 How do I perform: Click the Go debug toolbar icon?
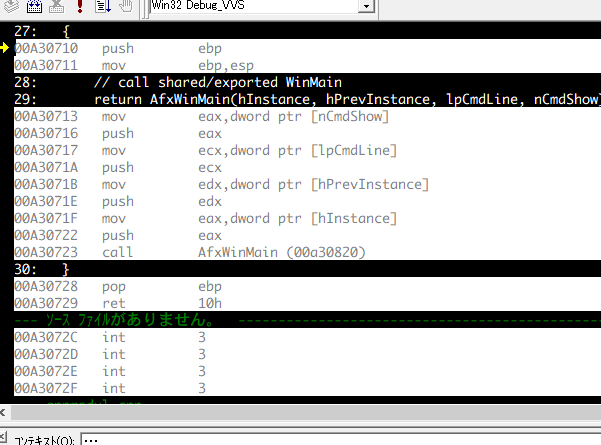pyautogui.click(x=103, y=6)
